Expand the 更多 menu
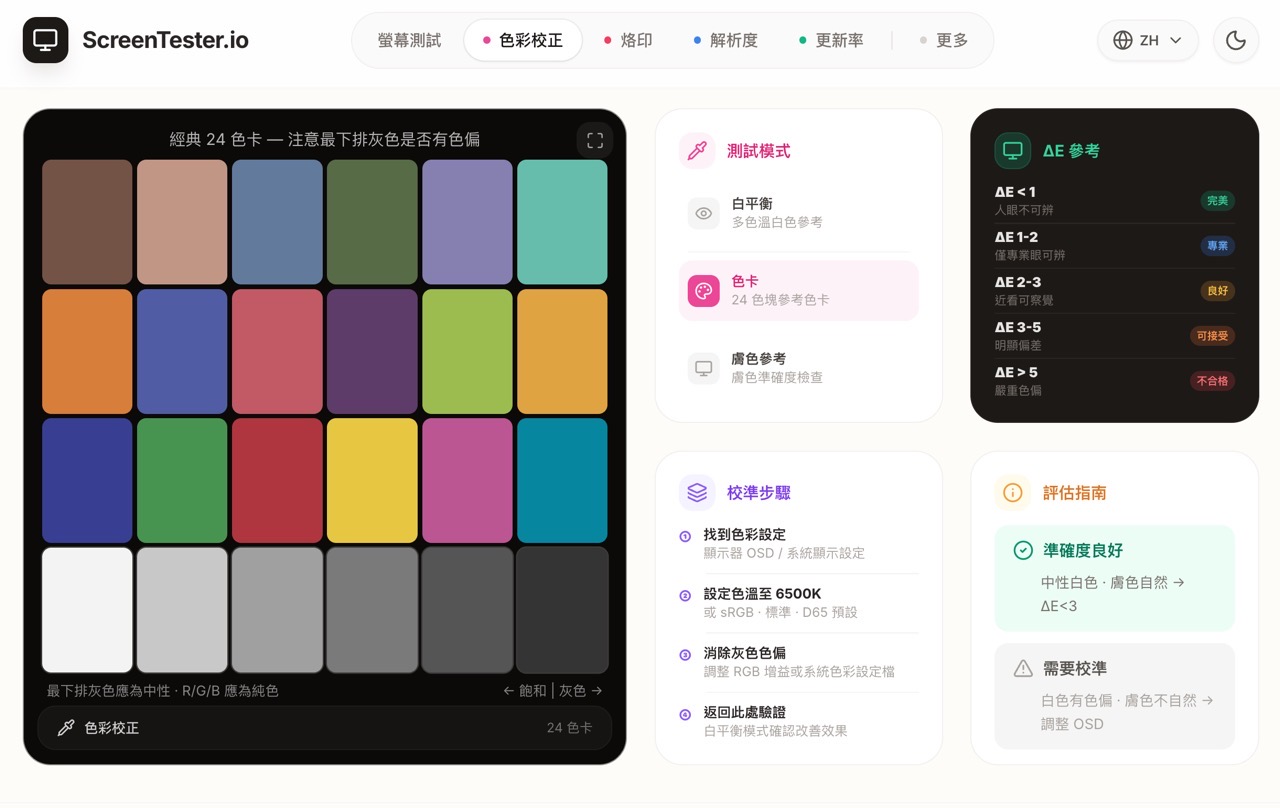This screenshot has width=1280, height=808. coord(944,40)
